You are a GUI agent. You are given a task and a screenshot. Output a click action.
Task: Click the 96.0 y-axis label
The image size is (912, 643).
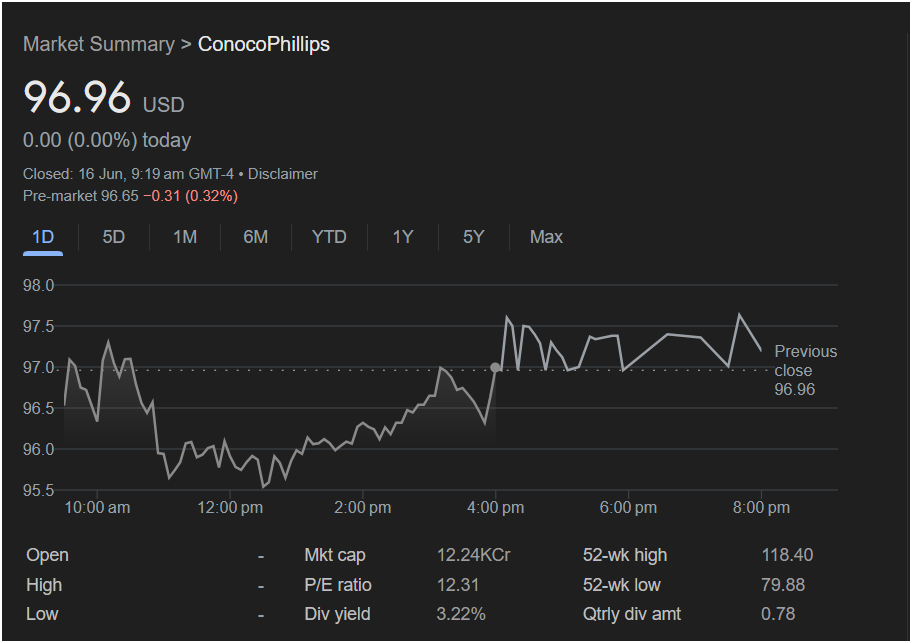[x=38, y=449]
